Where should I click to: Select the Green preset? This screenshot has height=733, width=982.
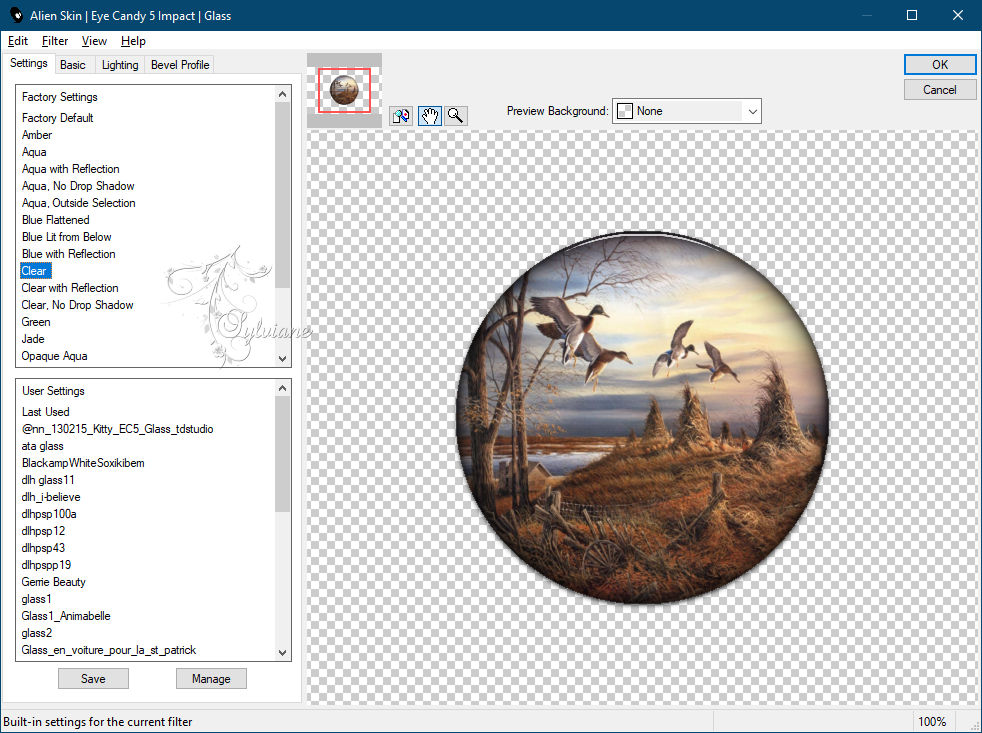36,322
